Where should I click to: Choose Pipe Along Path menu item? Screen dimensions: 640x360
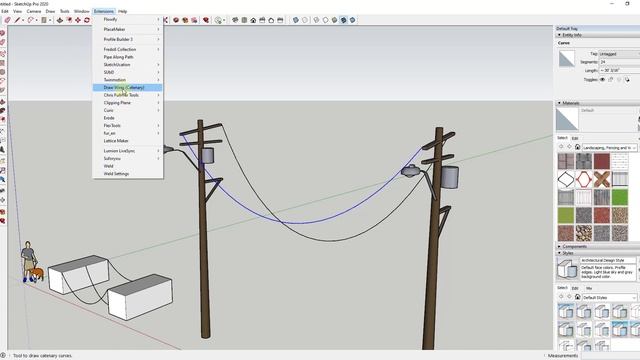[128, 57]
